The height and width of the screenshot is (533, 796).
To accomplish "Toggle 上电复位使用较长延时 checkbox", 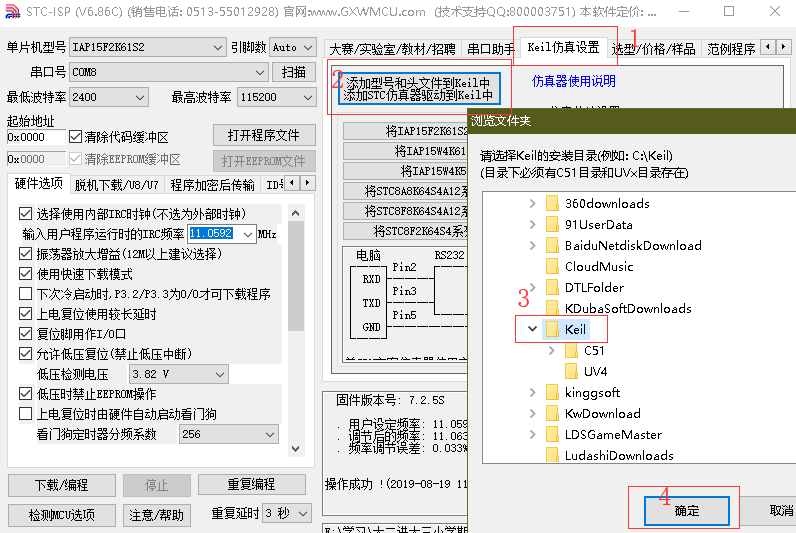I will tap(25, 314).
